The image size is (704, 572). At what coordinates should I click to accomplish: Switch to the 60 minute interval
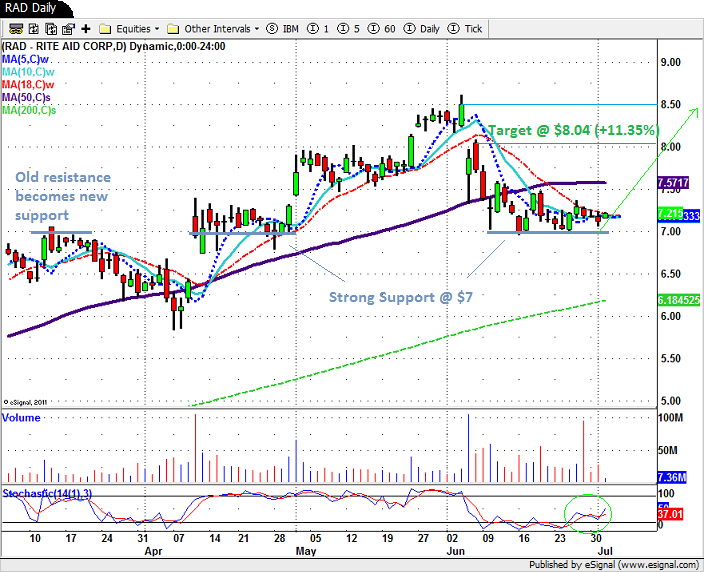point(382,29)
